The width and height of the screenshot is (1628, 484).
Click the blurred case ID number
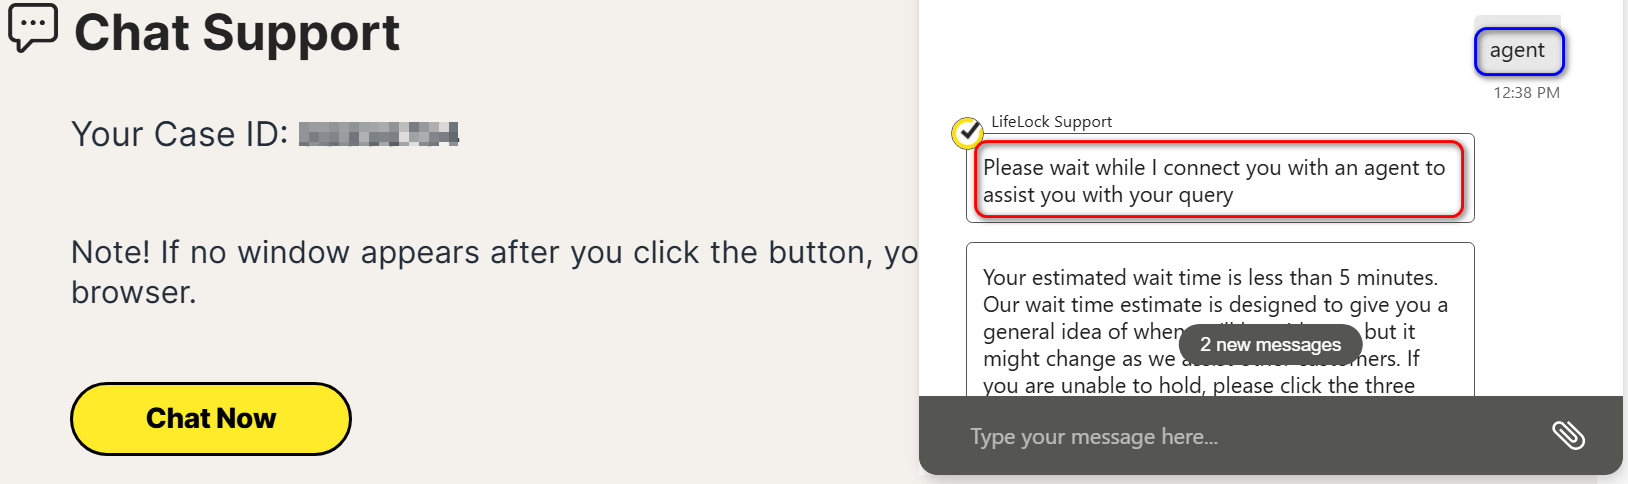378,134
